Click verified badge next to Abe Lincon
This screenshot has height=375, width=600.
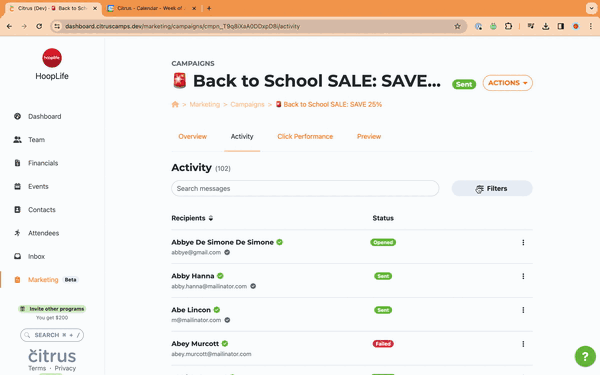[217, 310]
